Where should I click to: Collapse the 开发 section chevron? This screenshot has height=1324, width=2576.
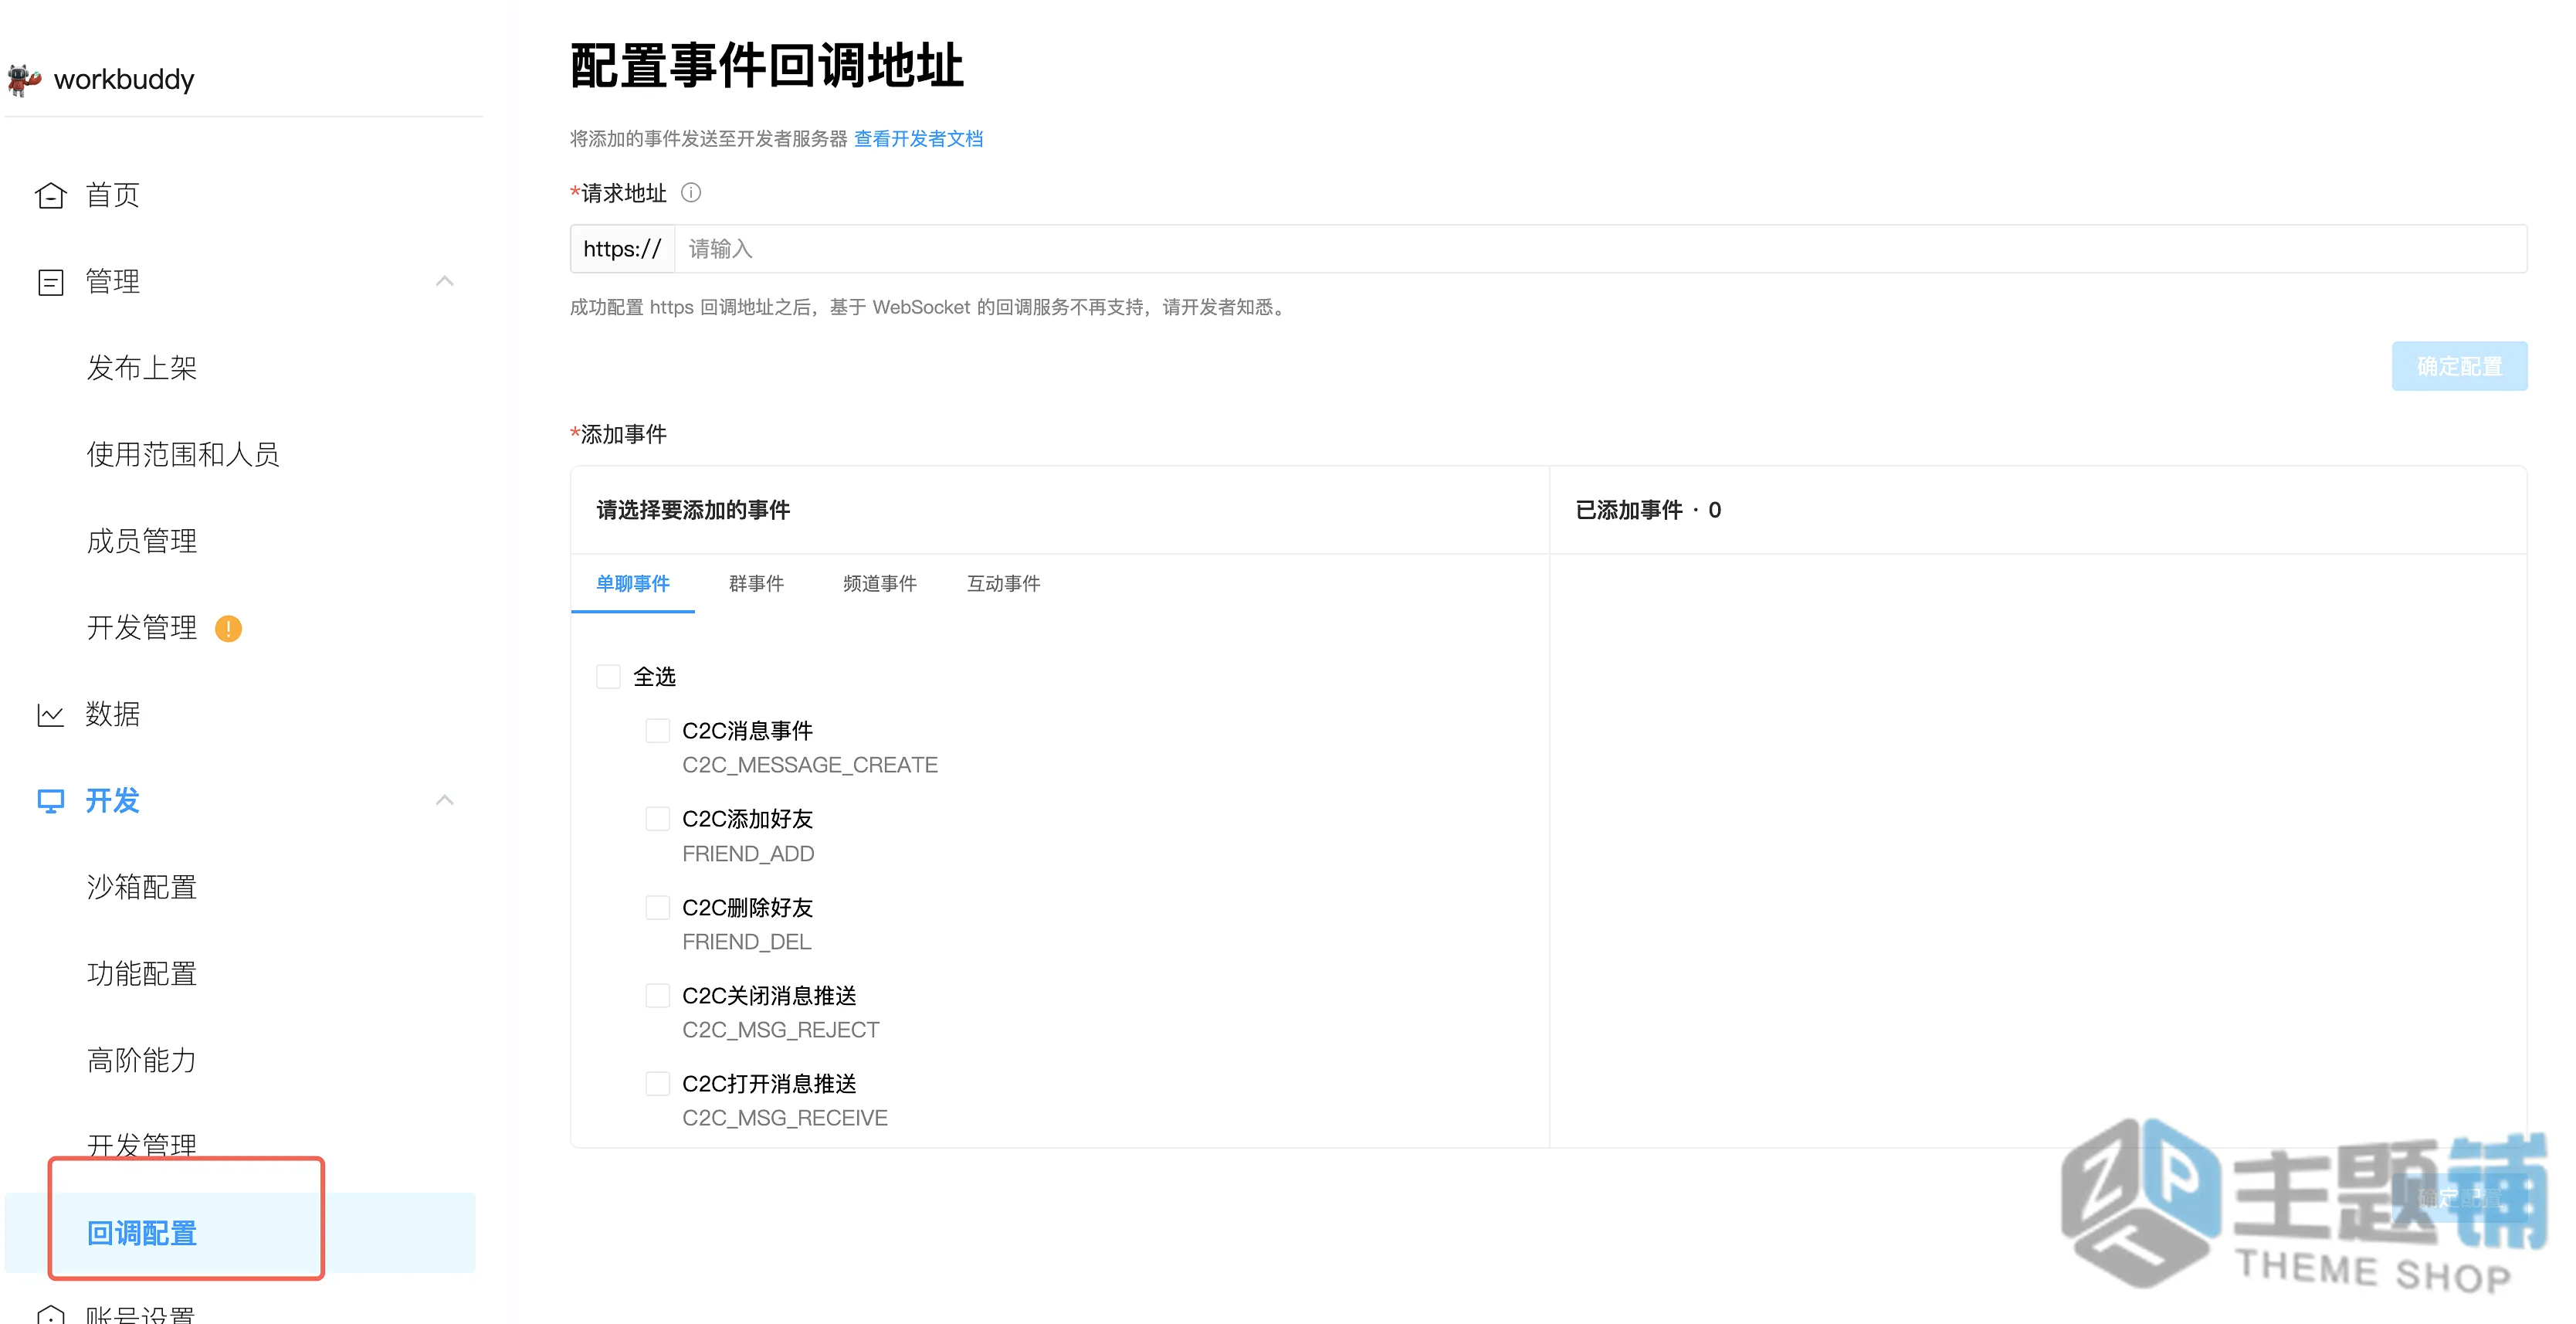pos(445,800)
